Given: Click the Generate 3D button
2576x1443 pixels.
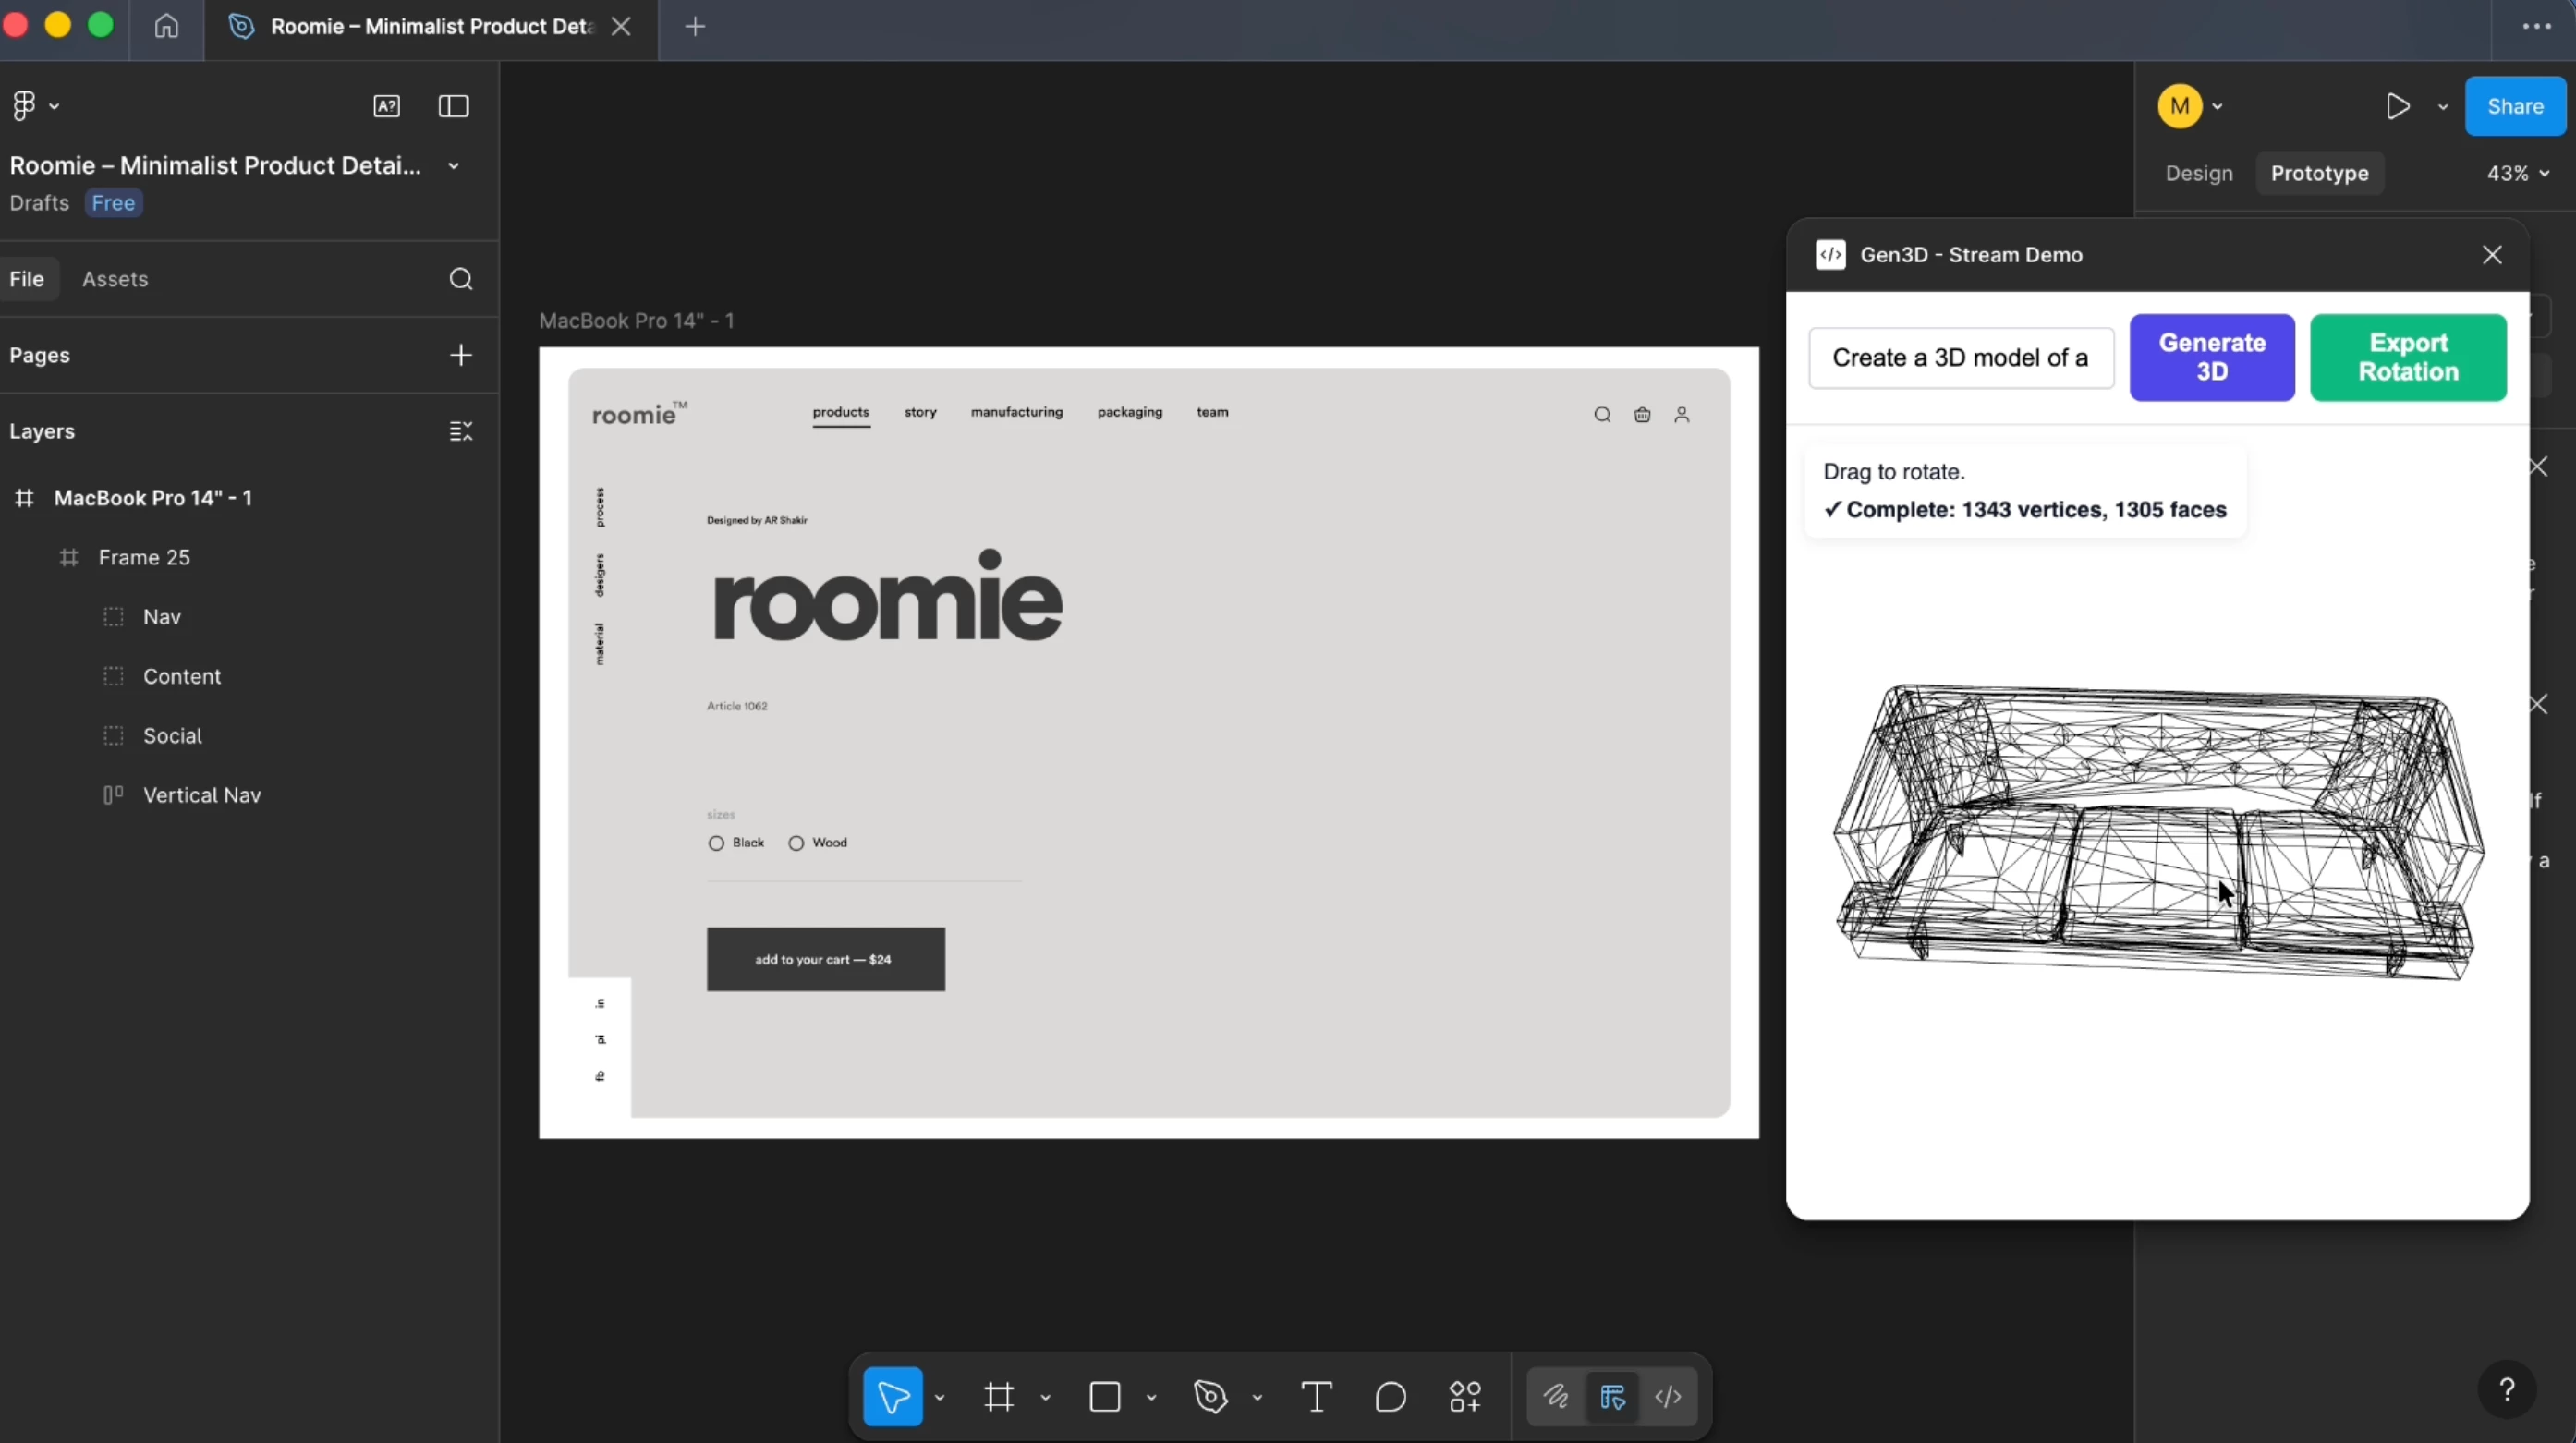Looking at the screenshot, I should click(2212, 357).
